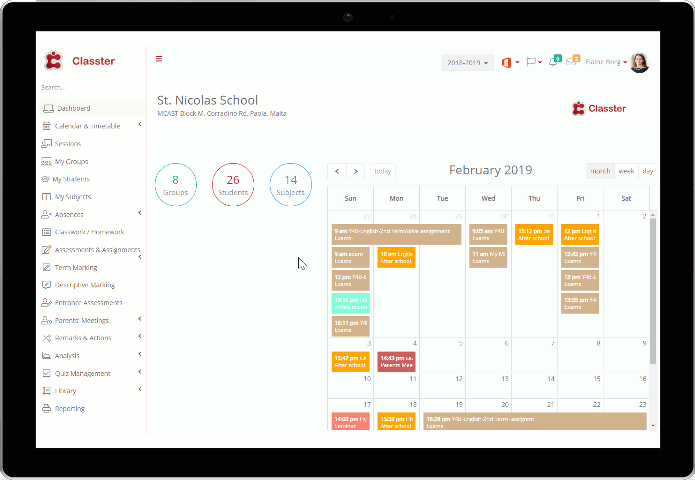Go to the previous month arrow

click(337, 171)
